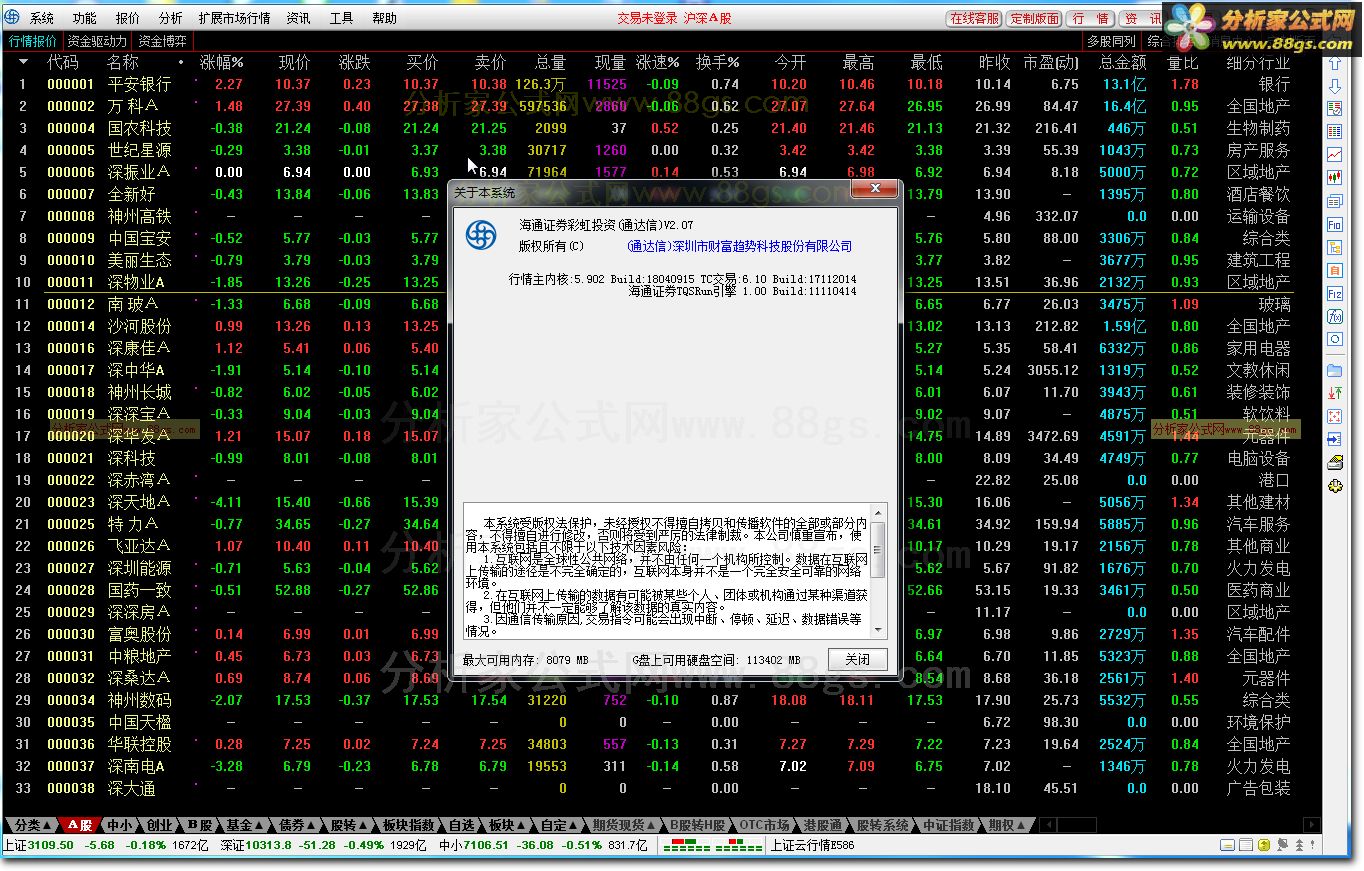This screenshot has height=871, width=1364.
Task: Select the 神州数码 stock row
Action: point(660,700)
